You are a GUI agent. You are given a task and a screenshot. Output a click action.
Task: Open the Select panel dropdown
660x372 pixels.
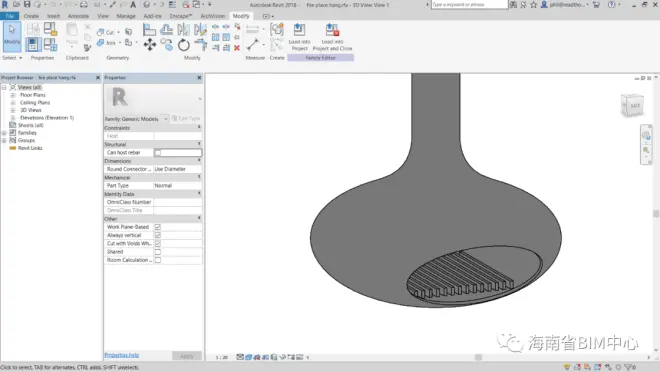(12, 58)
